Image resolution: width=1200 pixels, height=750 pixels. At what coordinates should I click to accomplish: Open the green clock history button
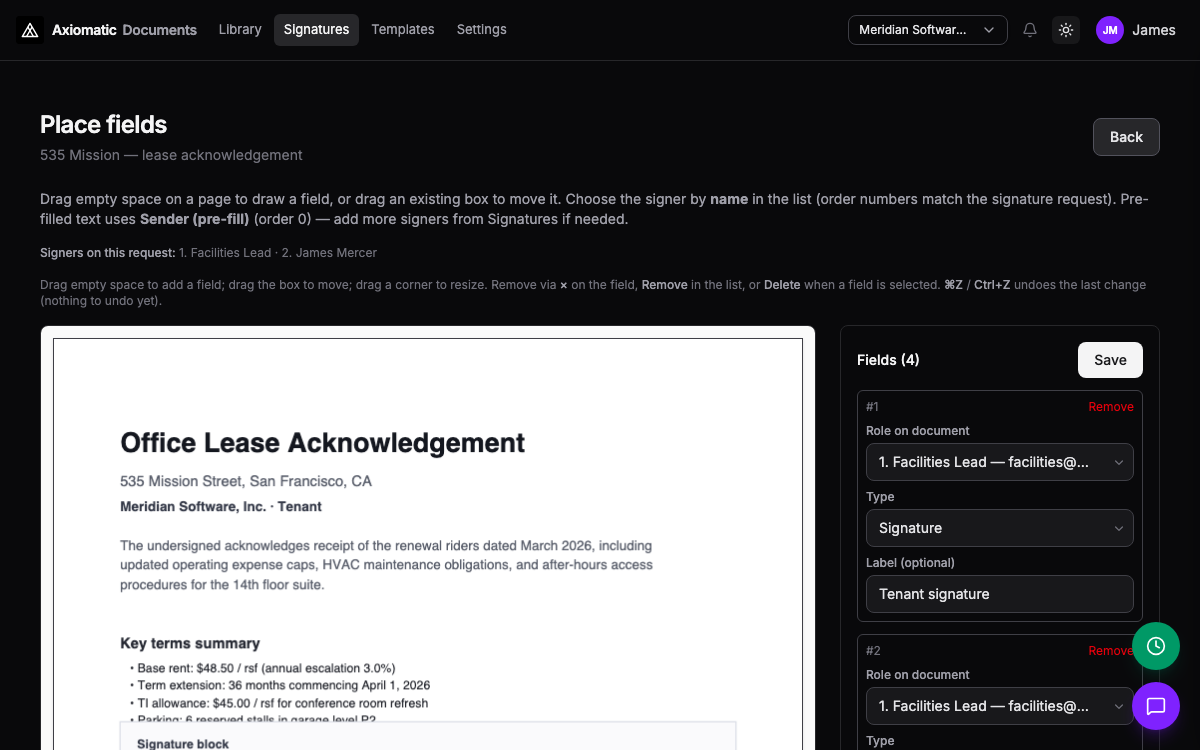(1156, 646)
